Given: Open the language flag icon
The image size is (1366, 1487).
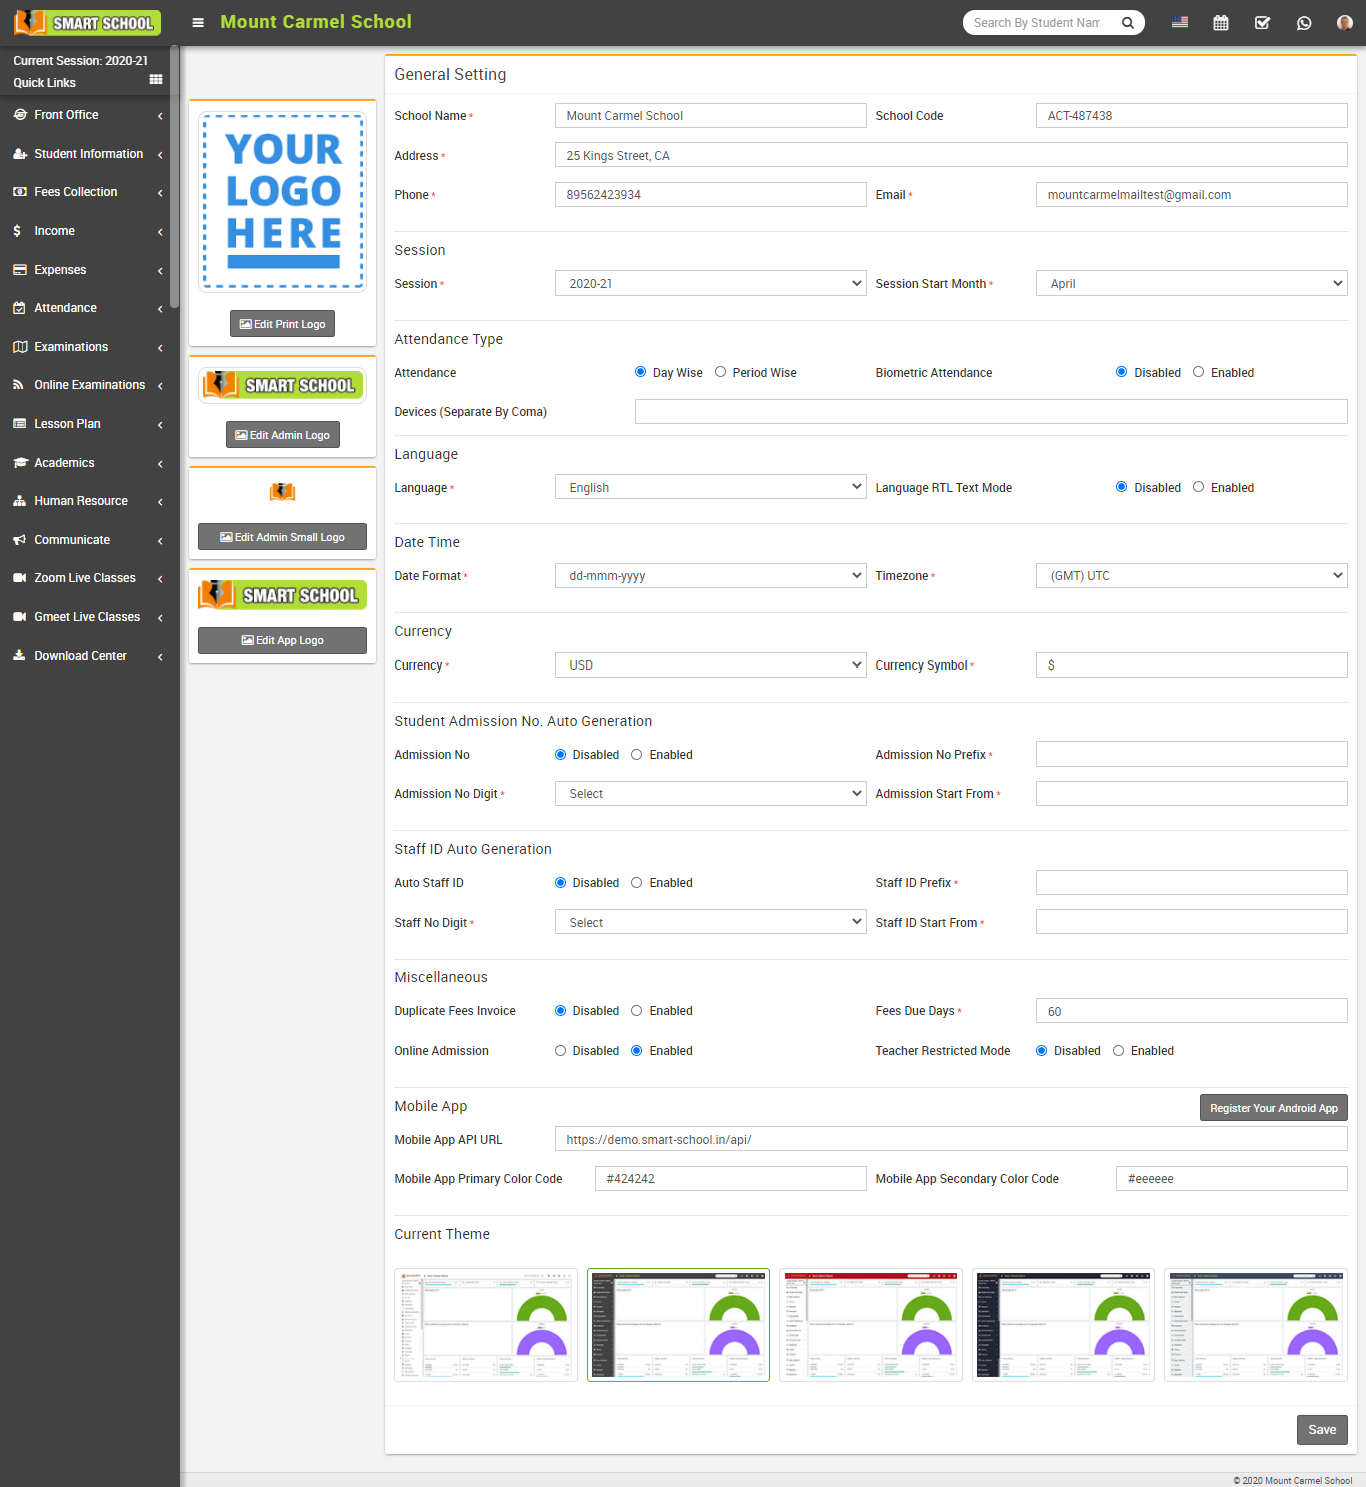Looking at the screenshot, I should point(1180,22).
